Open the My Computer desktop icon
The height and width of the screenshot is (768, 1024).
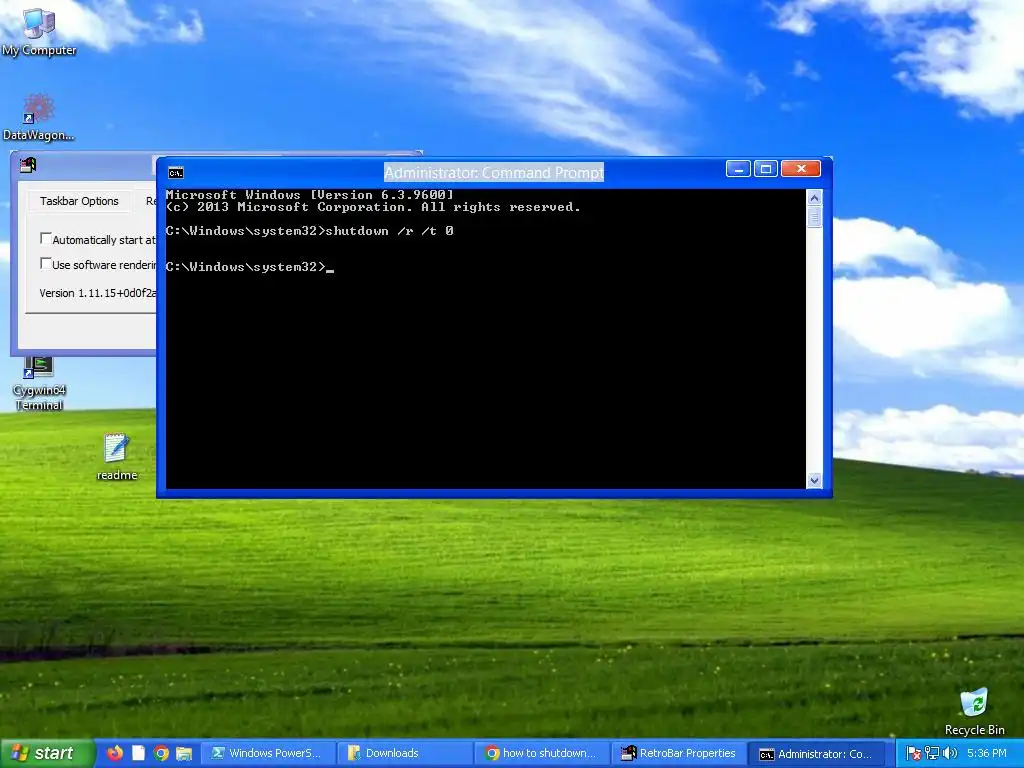[39, 32]
